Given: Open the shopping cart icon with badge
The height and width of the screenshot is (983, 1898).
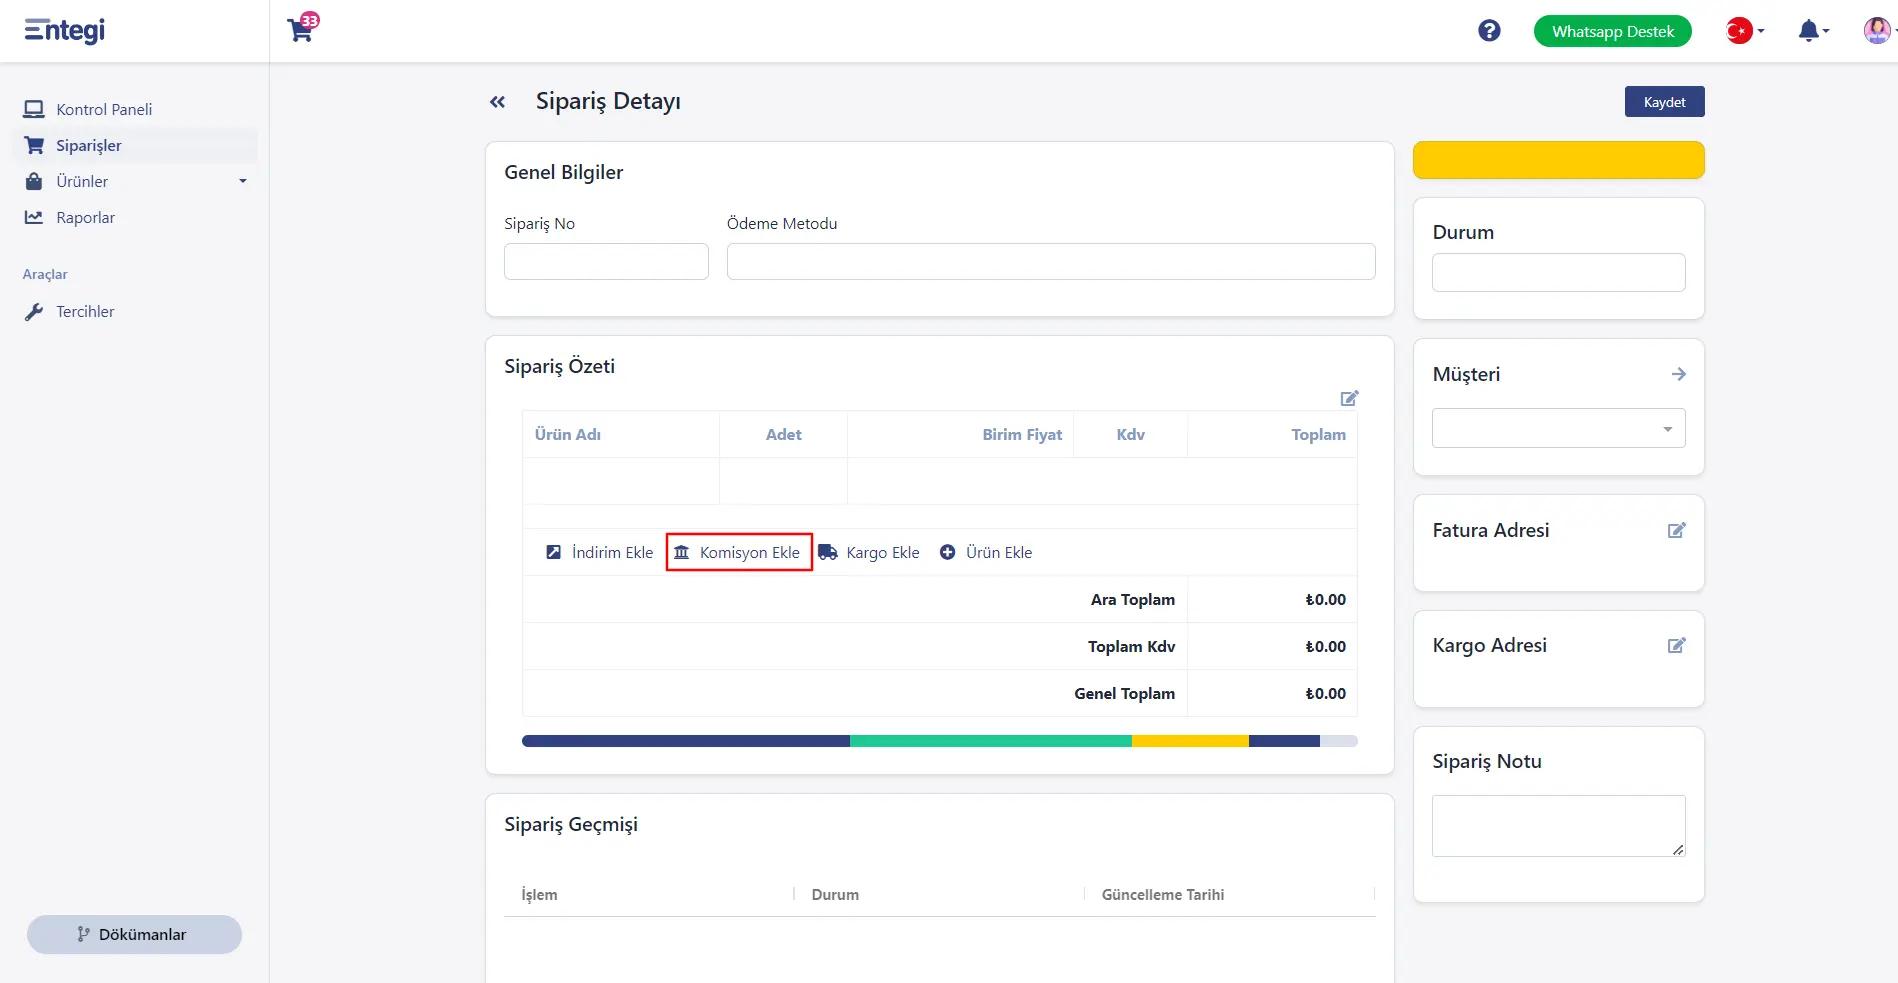Looking at the screenshot, I should (x=302, y=28).
